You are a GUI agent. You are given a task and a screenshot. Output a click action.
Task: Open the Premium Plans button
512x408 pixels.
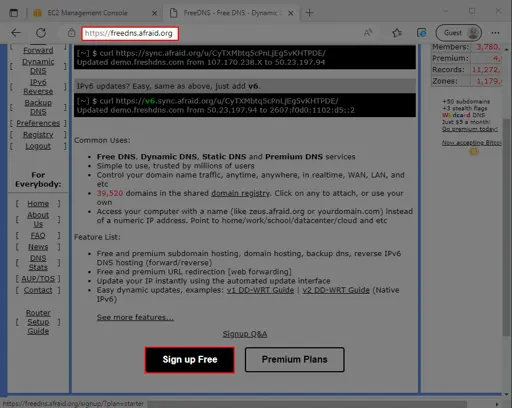pos(295,359)
